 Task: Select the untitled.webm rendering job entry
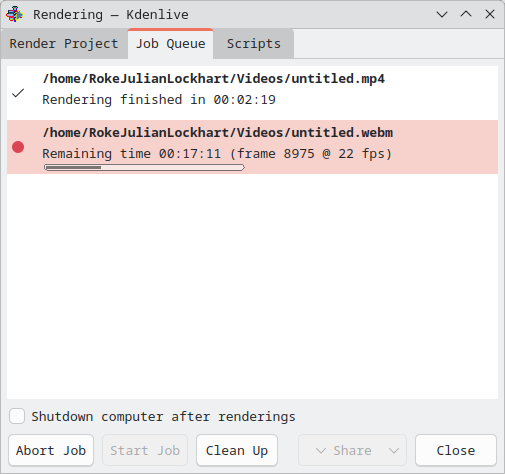(252, 147)
